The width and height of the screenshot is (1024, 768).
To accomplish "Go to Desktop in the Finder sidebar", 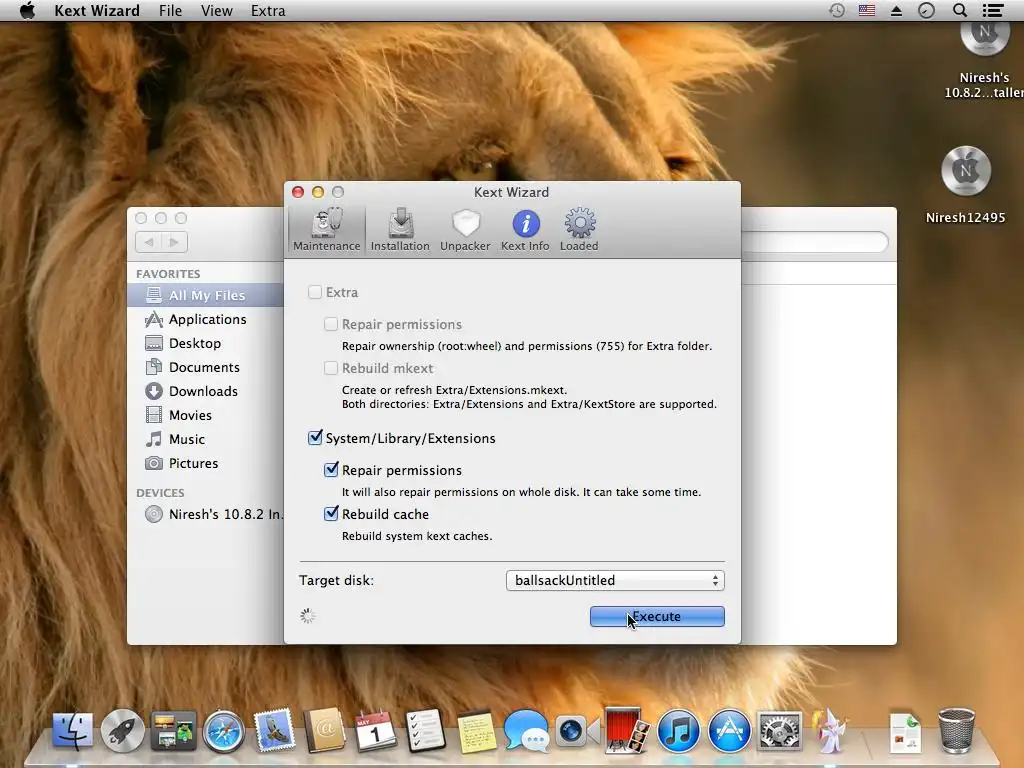I will (x=206, y=344).
